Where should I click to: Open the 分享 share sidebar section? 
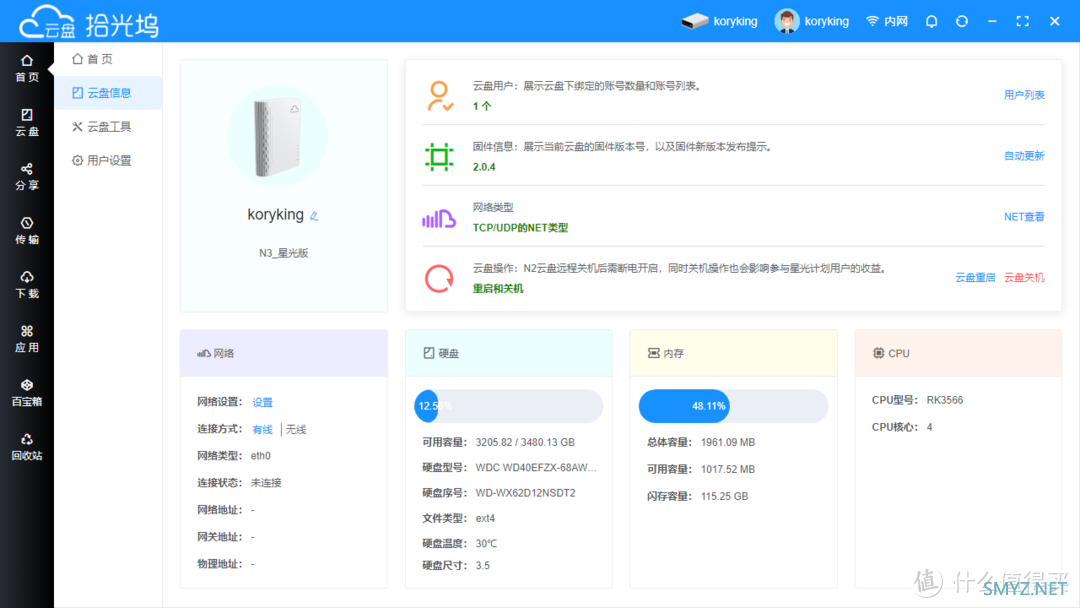point(27,176)
